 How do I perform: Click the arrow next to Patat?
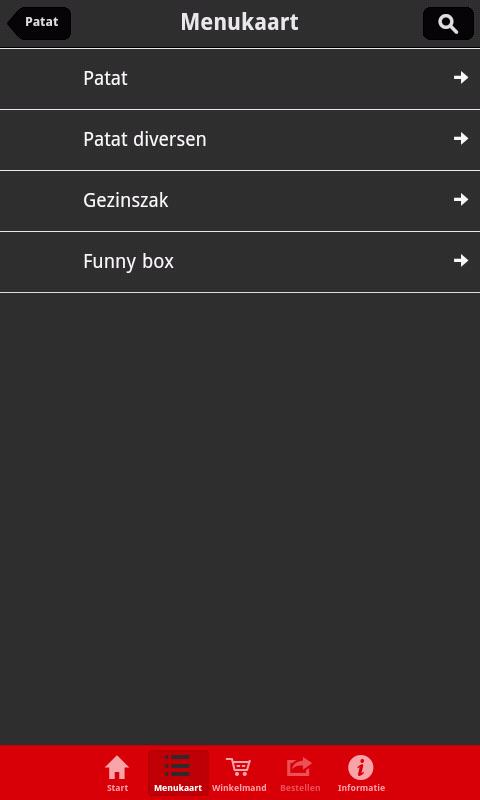[x=461, y=78]
